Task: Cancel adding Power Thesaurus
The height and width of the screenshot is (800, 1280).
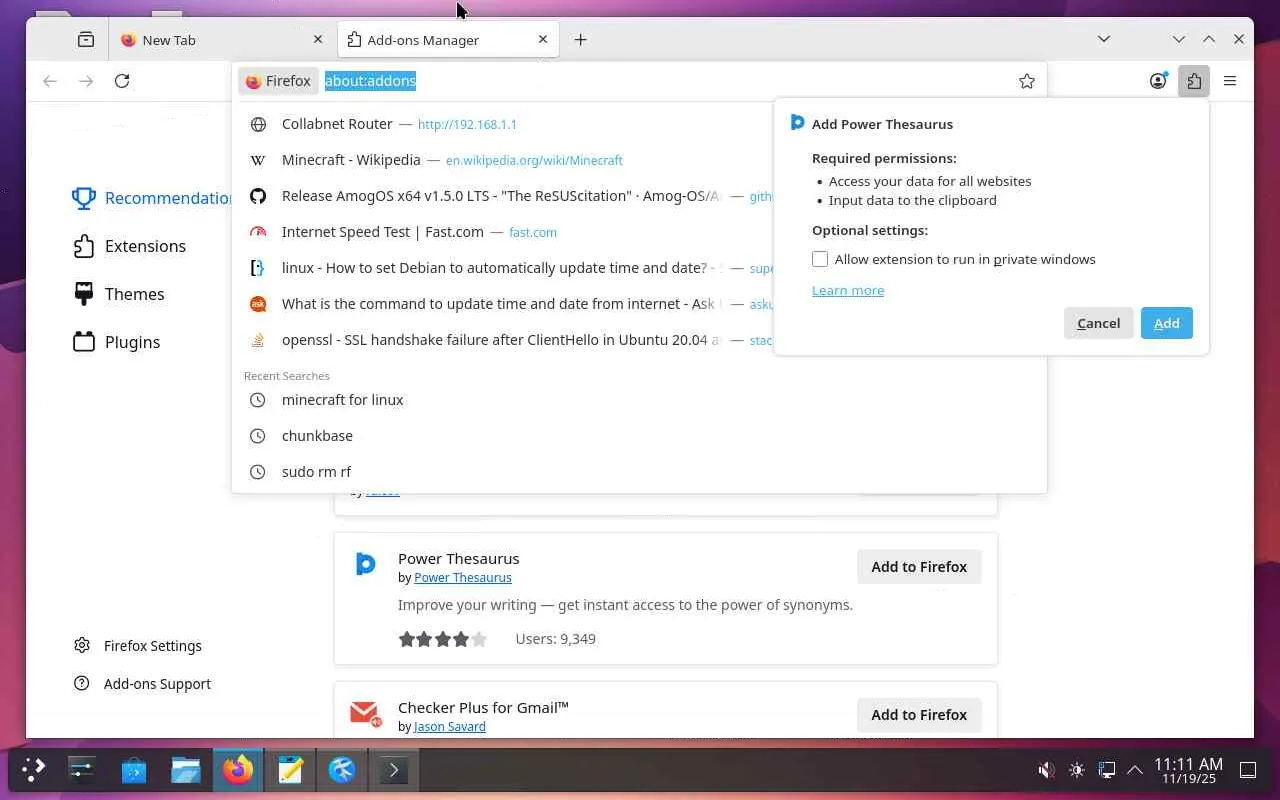Action: coord(1098,323)
